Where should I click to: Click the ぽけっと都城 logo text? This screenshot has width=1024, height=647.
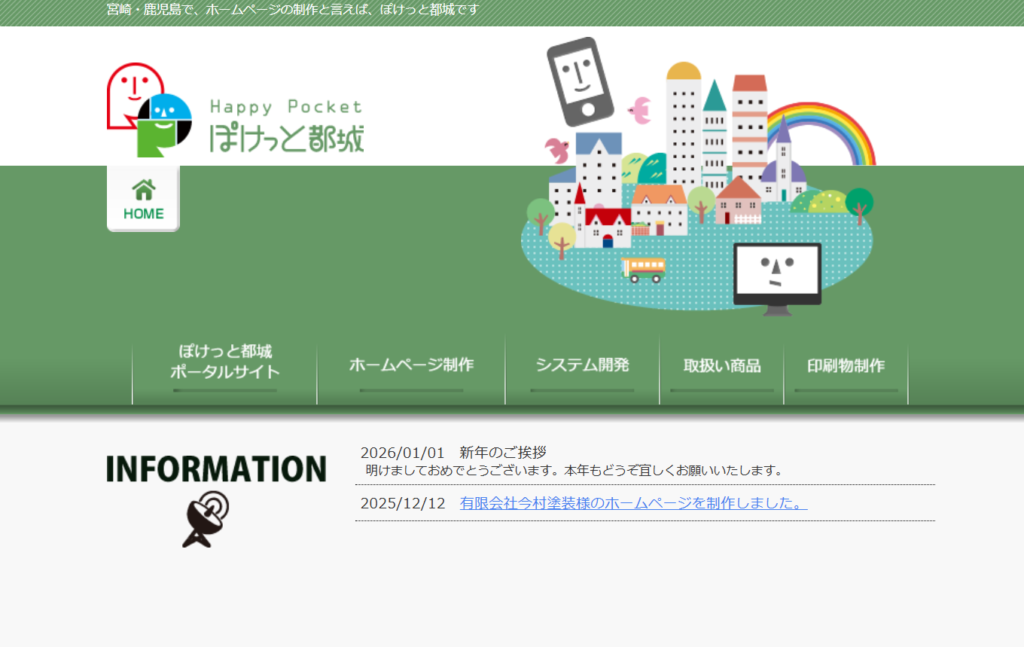click(x=286, y=137)
